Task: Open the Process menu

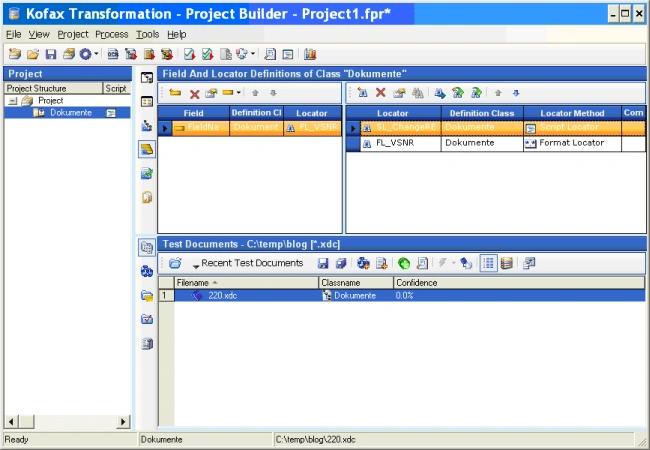Action: [x=112, y=34]
